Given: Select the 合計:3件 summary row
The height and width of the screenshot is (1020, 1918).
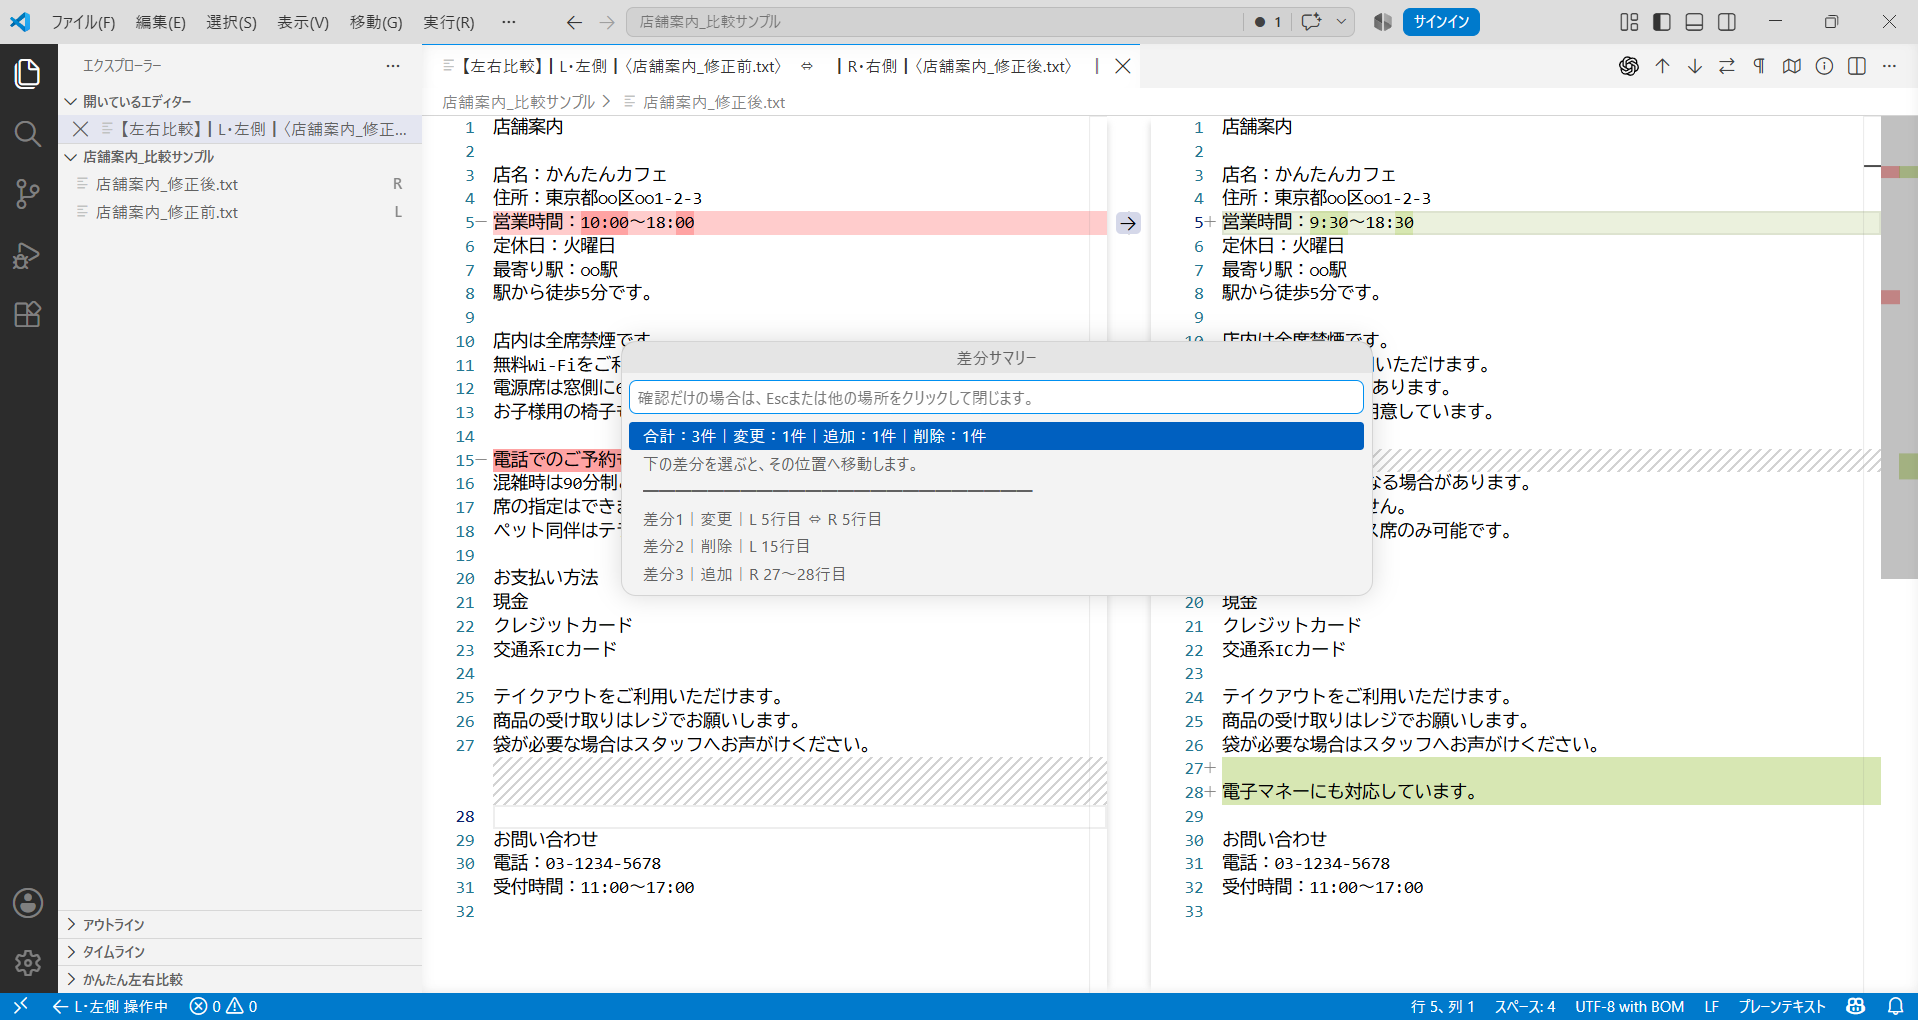Looking at the screenshot, I should pyautogui.click(x=996, y=436).
